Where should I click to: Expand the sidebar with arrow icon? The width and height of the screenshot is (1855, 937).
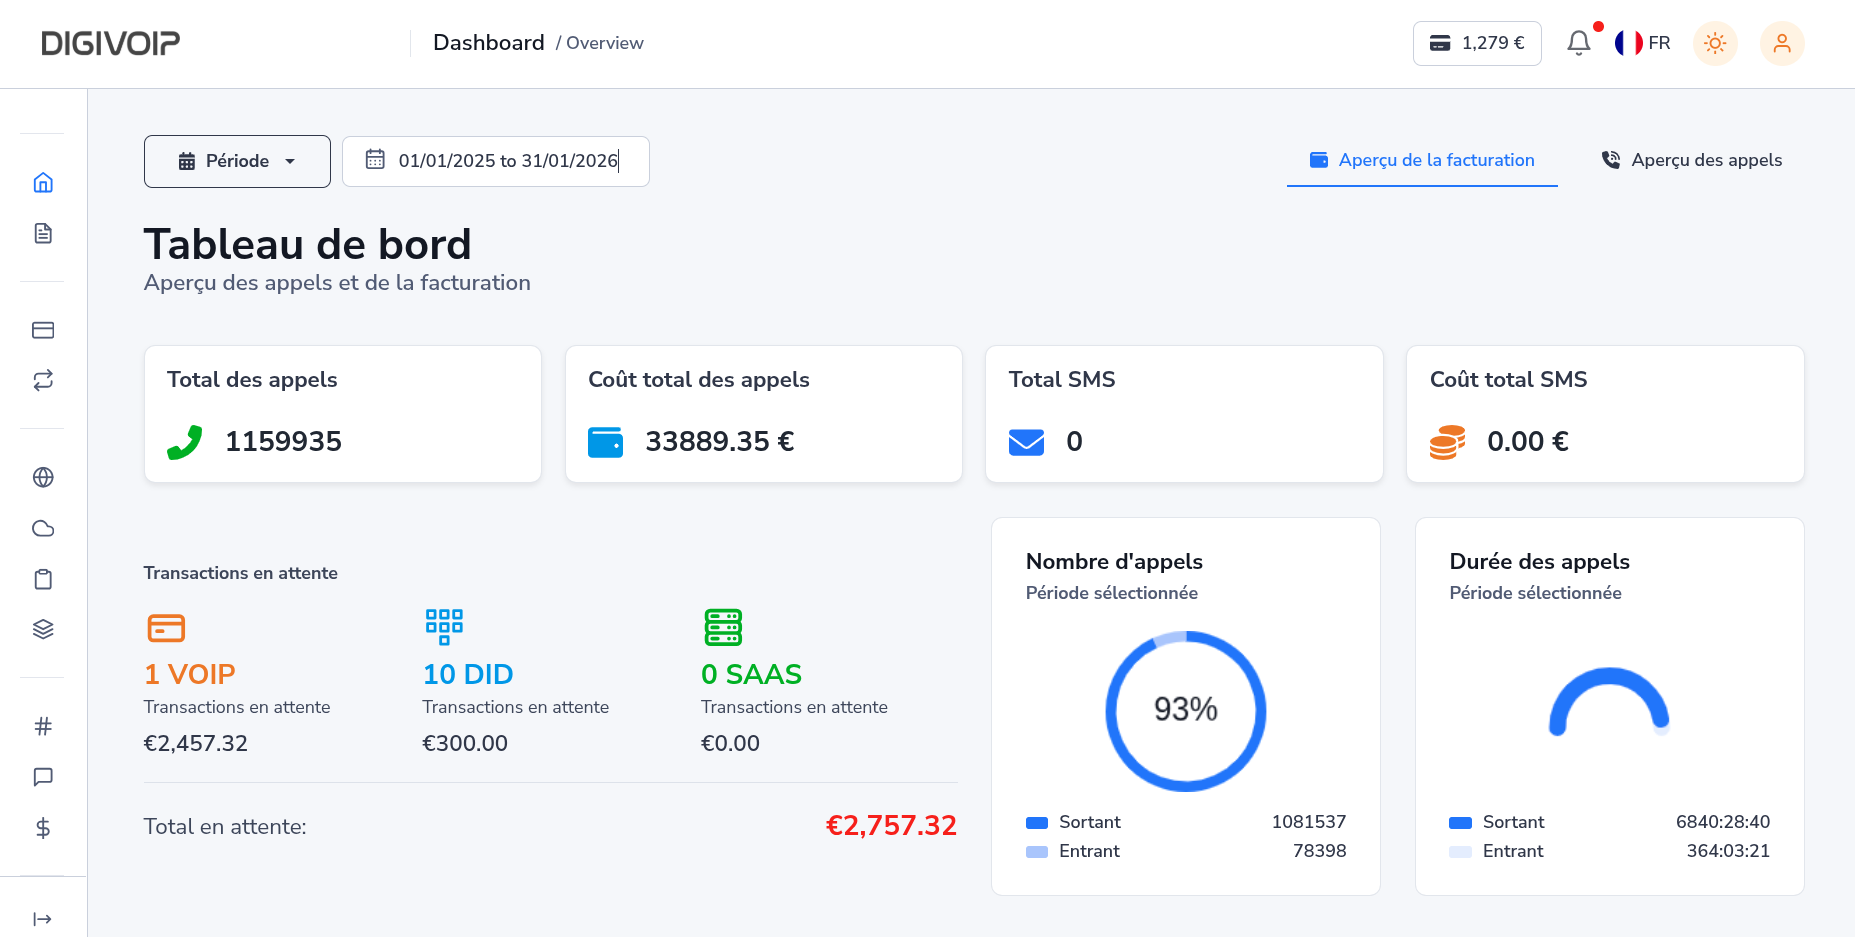coord(43,919)
